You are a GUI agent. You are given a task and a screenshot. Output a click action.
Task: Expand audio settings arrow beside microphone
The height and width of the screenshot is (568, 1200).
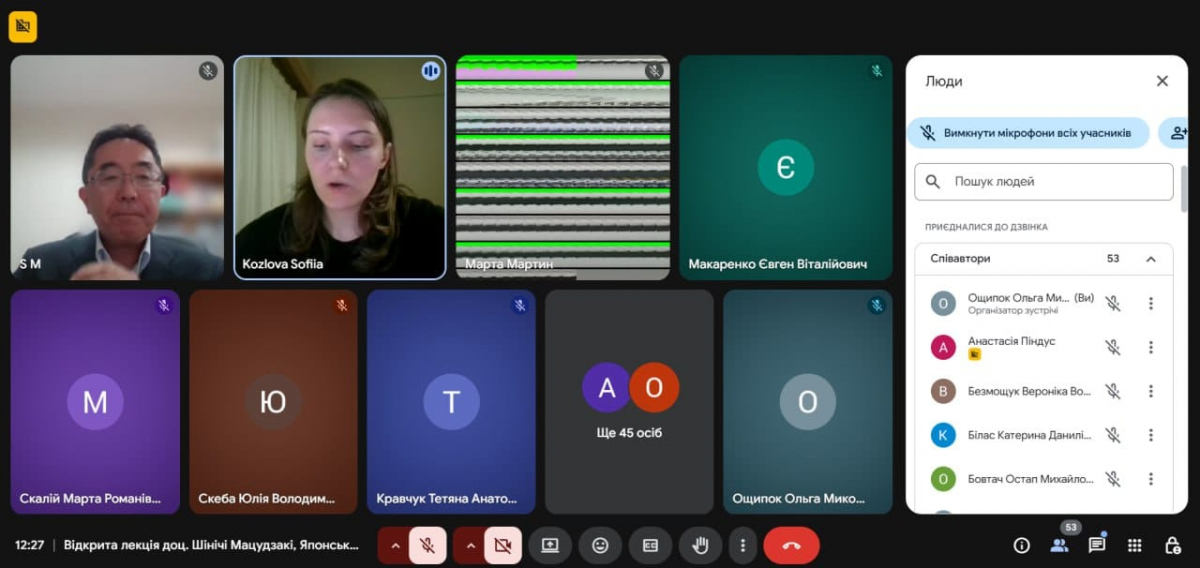tap(394, 545)
